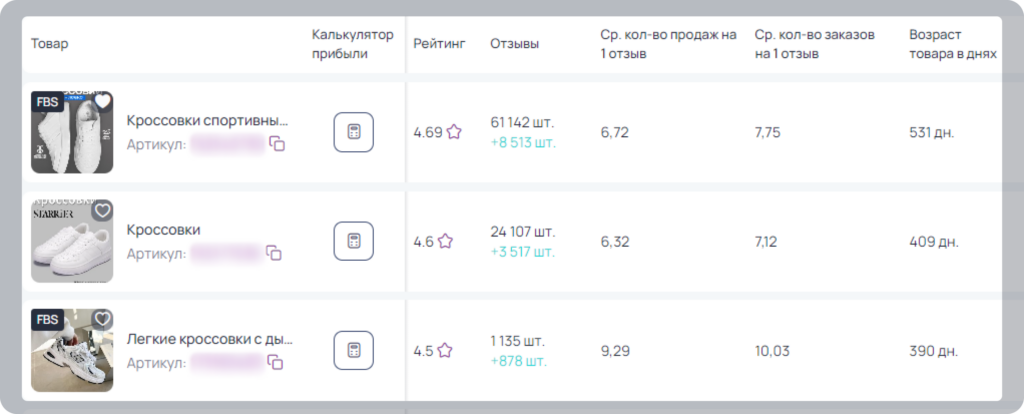This screenshot has width=1024, height=414.
Task: Click Калькулятор прибыли column header
Action: [x=353, y=44]
